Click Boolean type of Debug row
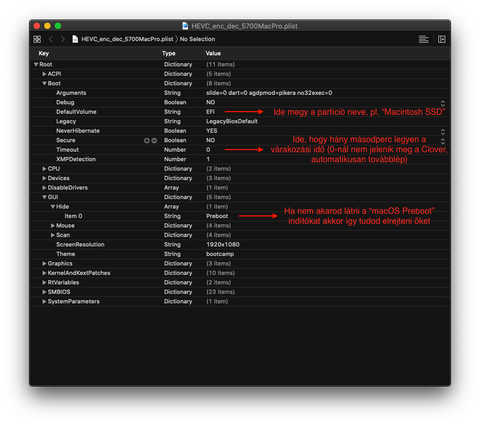480x425 pixels. 175,102
